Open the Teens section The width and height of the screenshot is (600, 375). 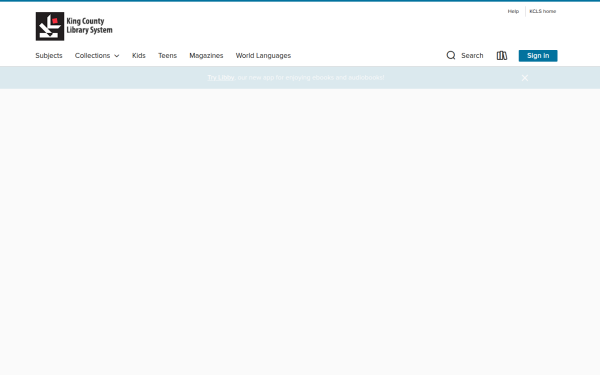tap(168, 55)
